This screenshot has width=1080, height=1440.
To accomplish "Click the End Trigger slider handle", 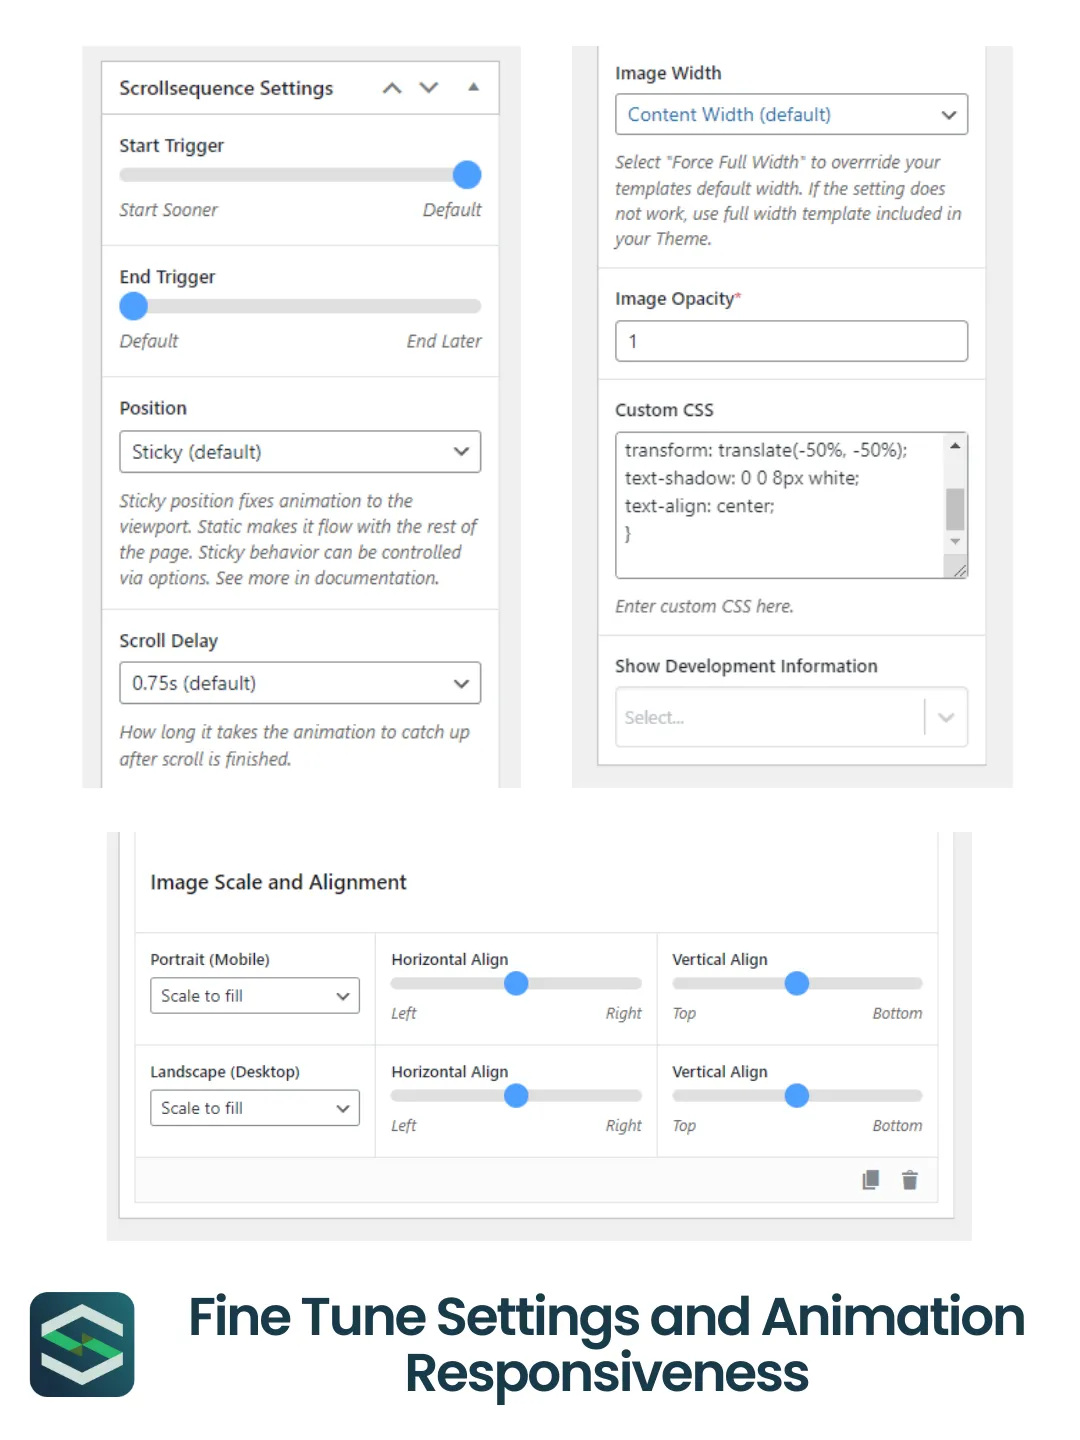I will pyautogui.click(x=134, y=306).
